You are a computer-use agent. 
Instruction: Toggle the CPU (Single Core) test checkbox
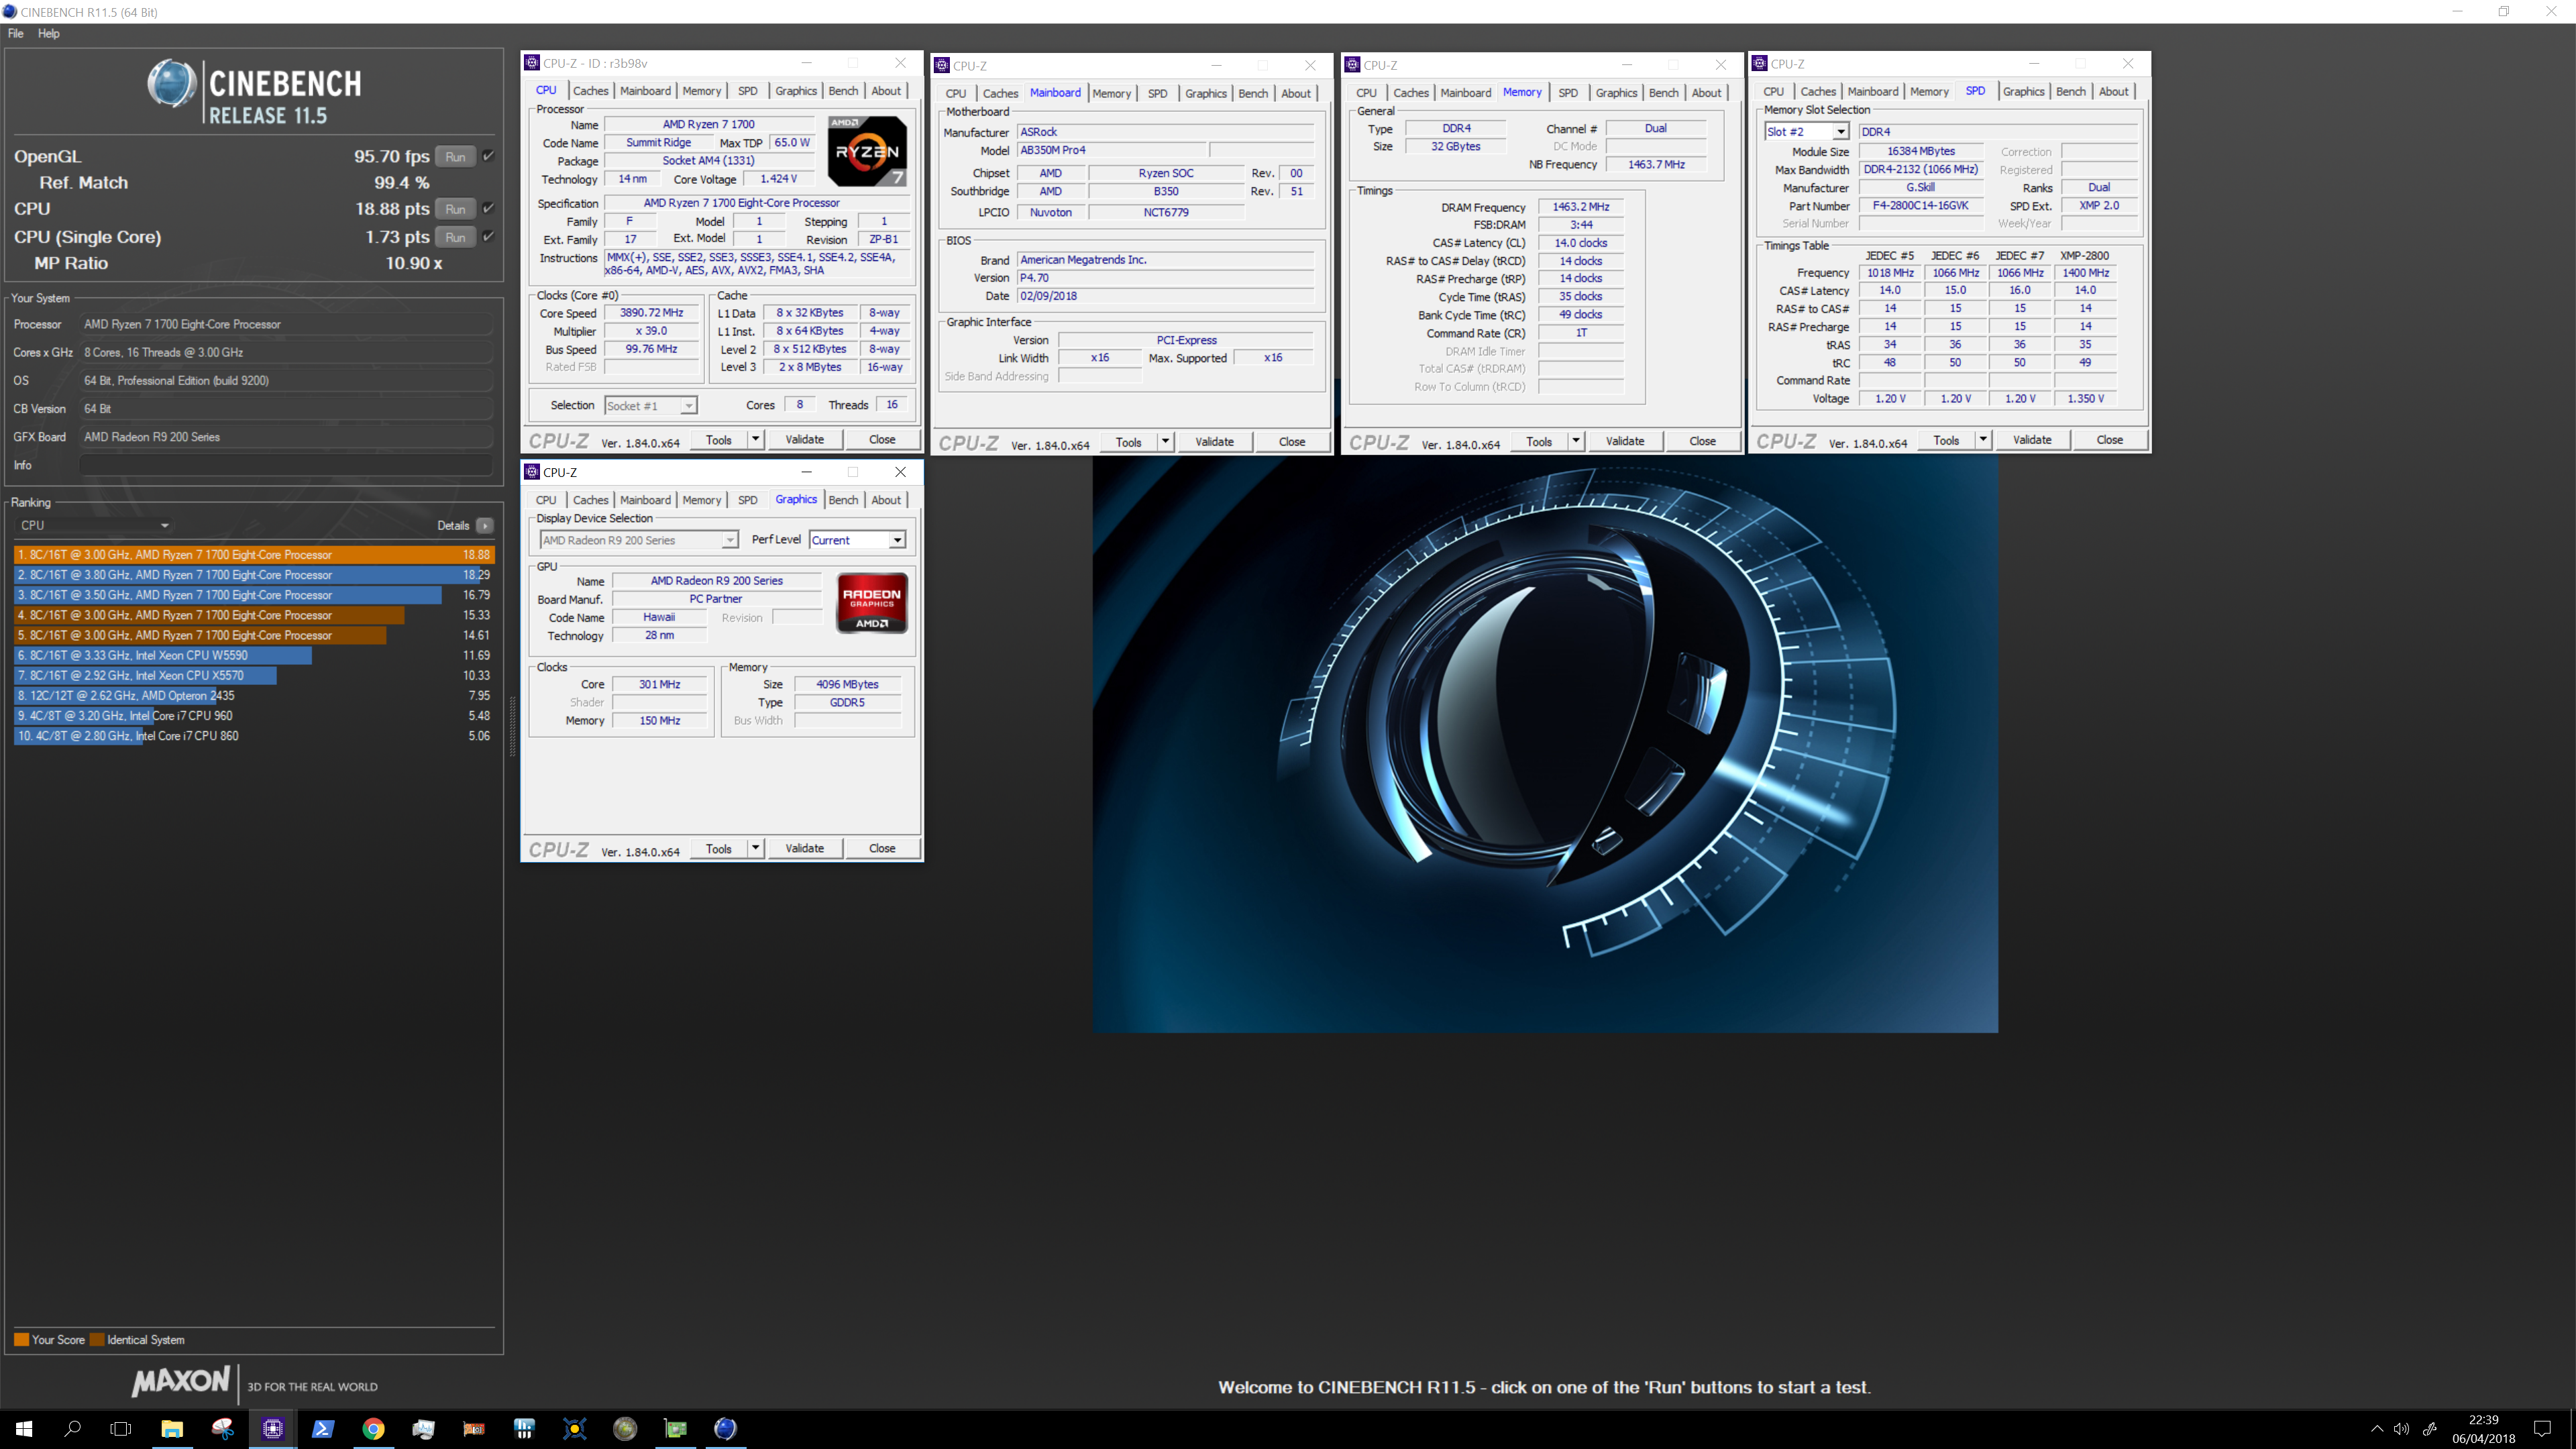[488, 237]
